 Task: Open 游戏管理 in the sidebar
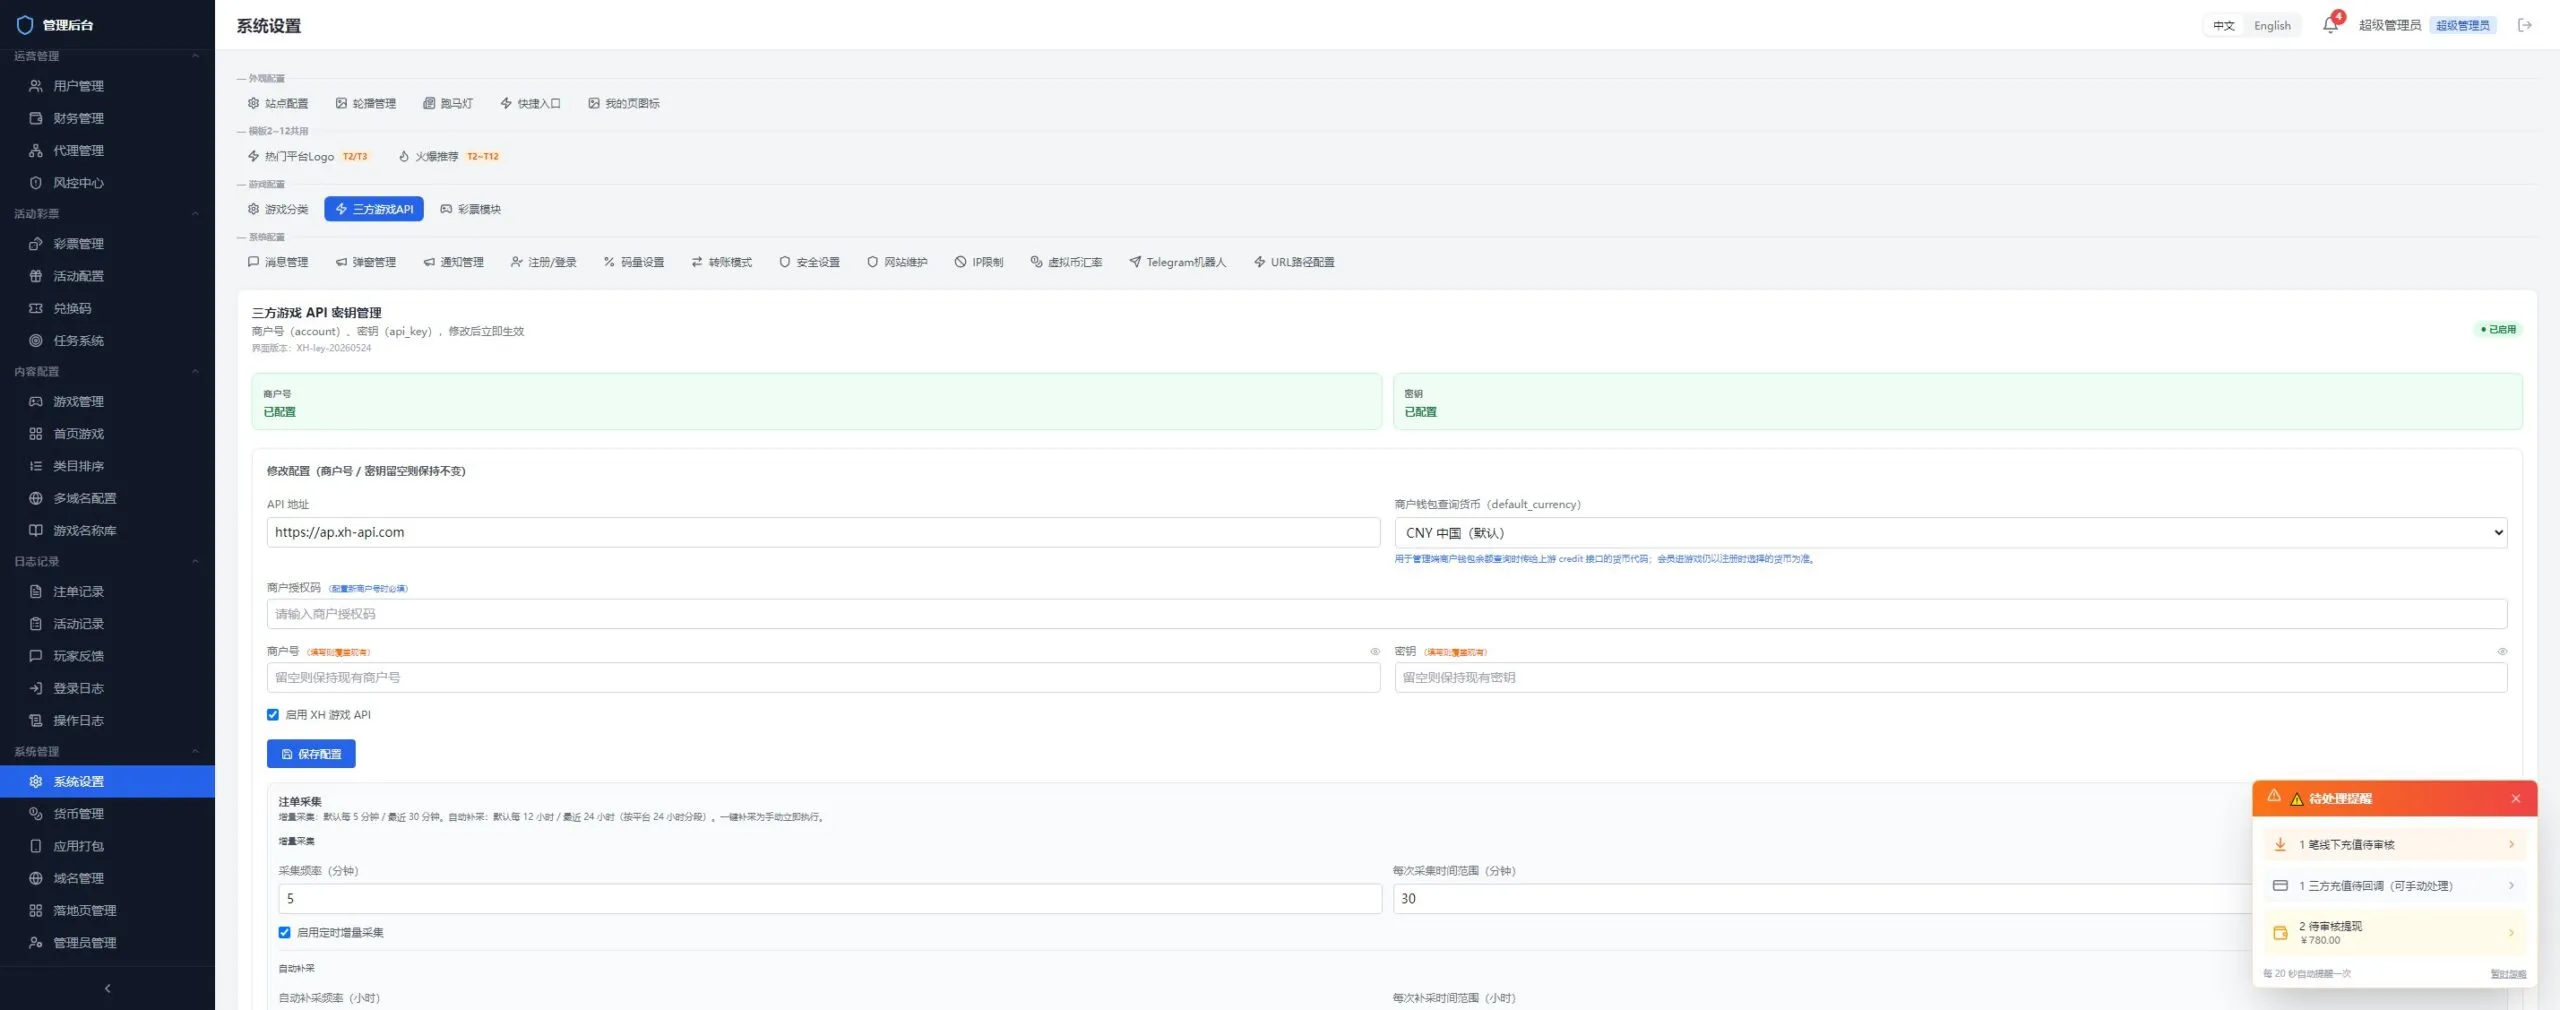107,401
